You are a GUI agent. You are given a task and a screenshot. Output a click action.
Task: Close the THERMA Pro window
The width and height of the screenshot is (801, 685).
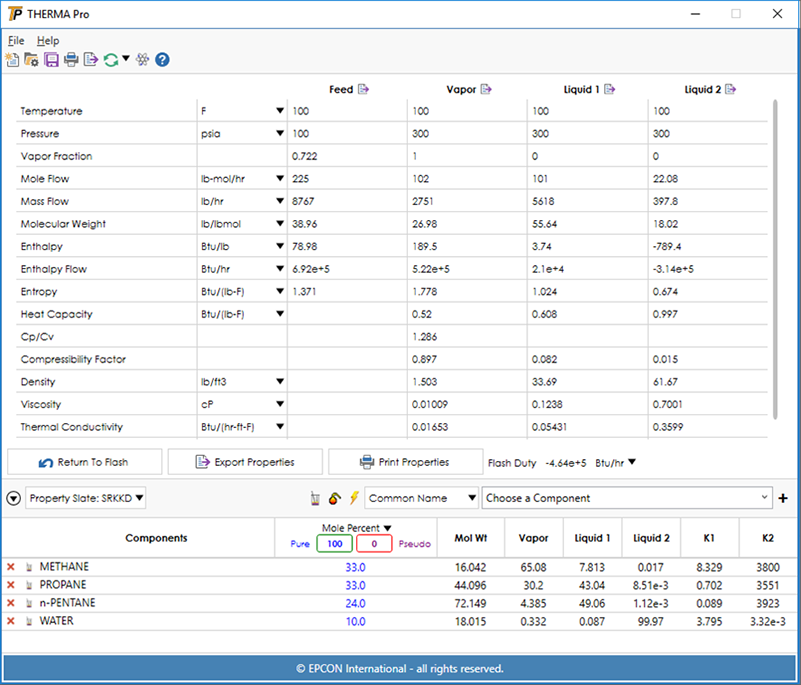pyautogui.click(x=777, y=14)
